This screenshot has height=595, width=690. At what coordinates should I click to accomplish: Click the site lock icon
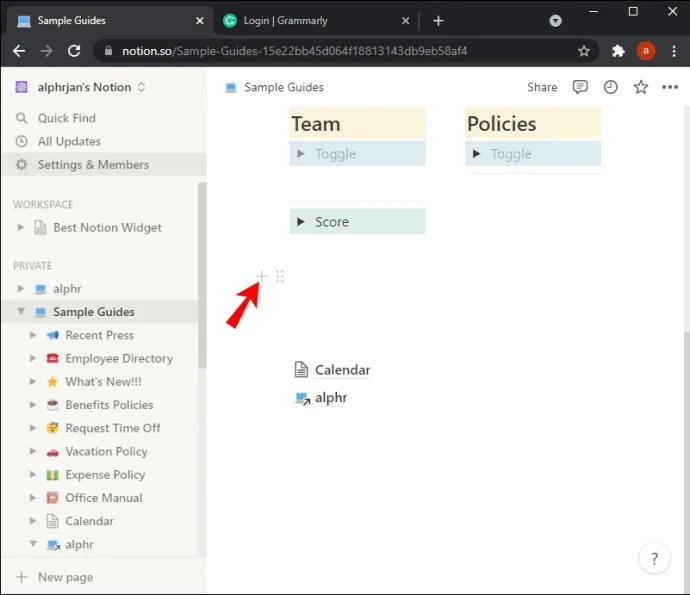click(x=108, y=51)
